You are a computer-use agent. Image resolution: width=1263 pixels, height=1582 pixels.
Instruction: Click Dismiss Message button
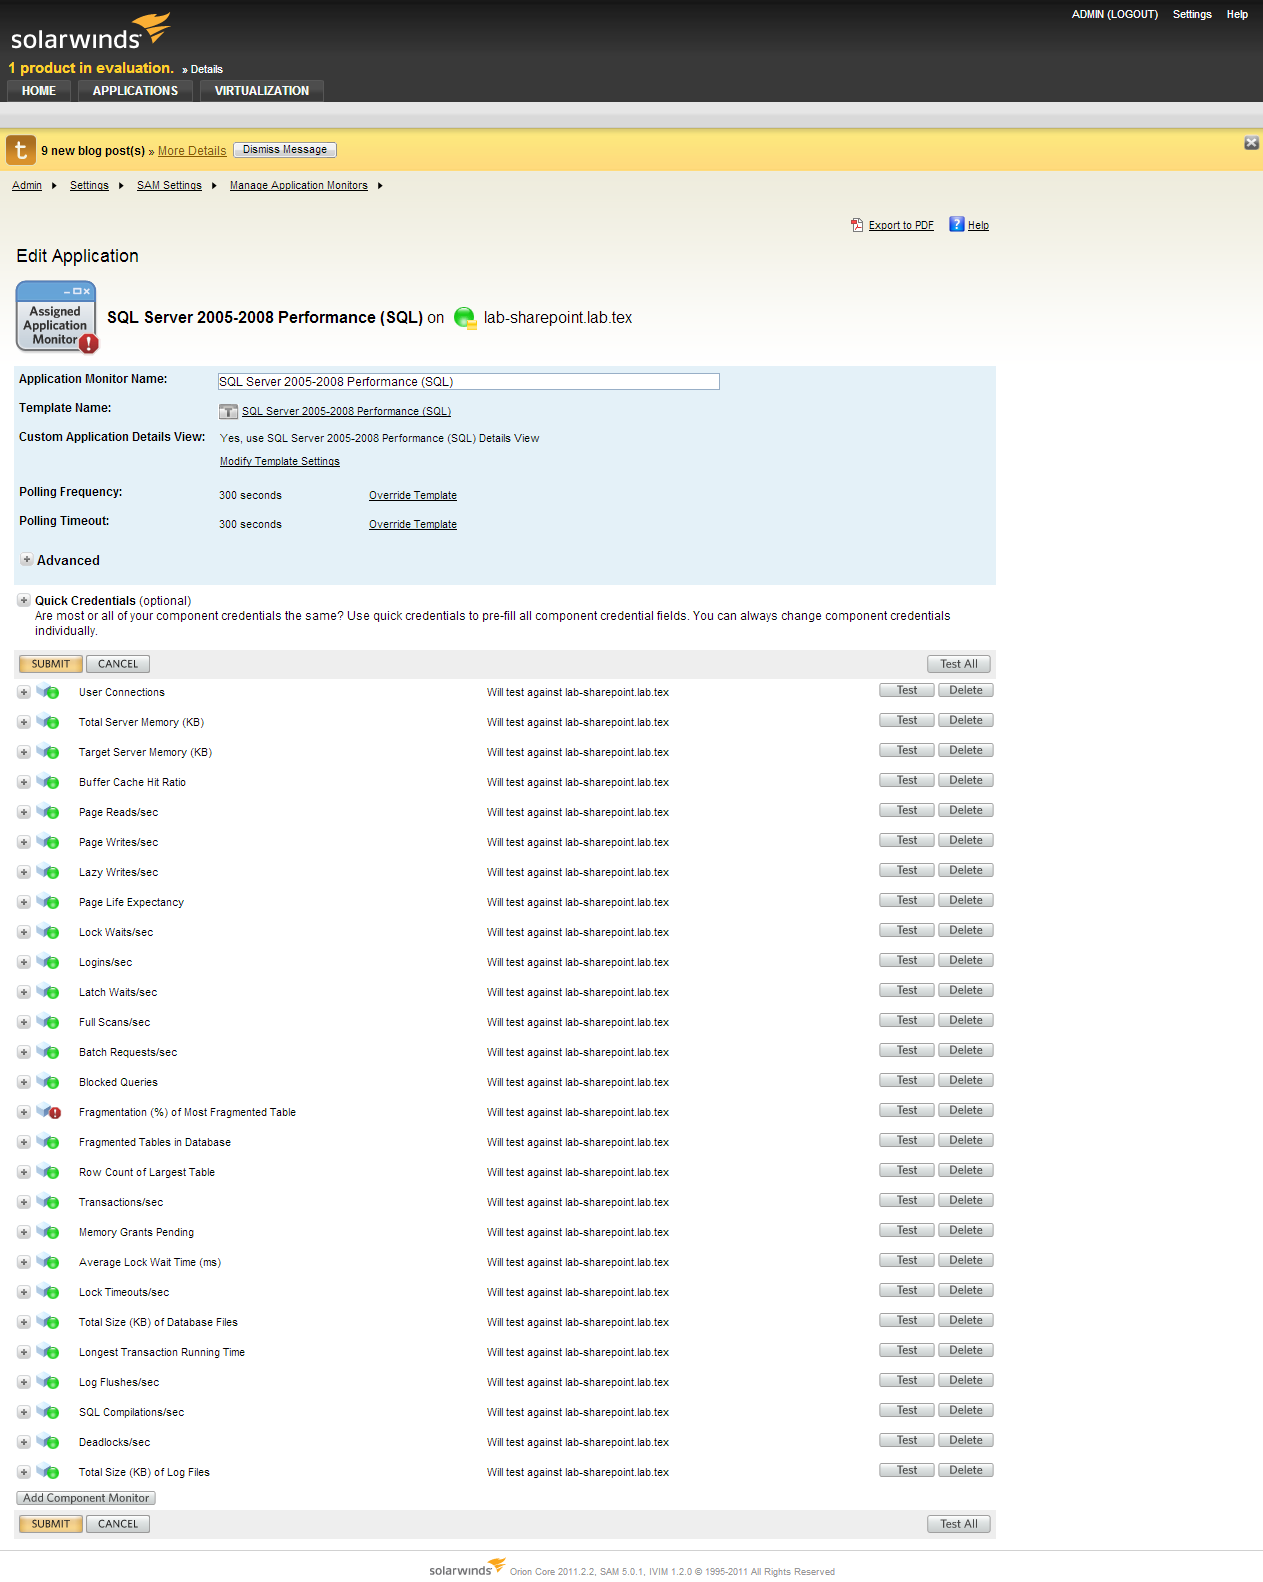285,150
